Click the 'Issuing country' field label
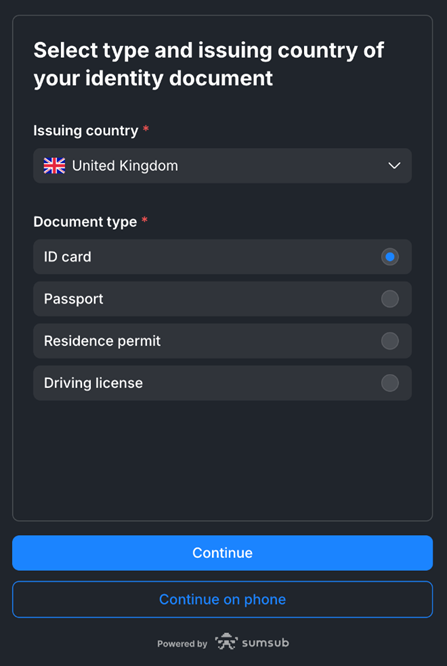The height and width of the screenshot is (666, 447). point(86,131)
